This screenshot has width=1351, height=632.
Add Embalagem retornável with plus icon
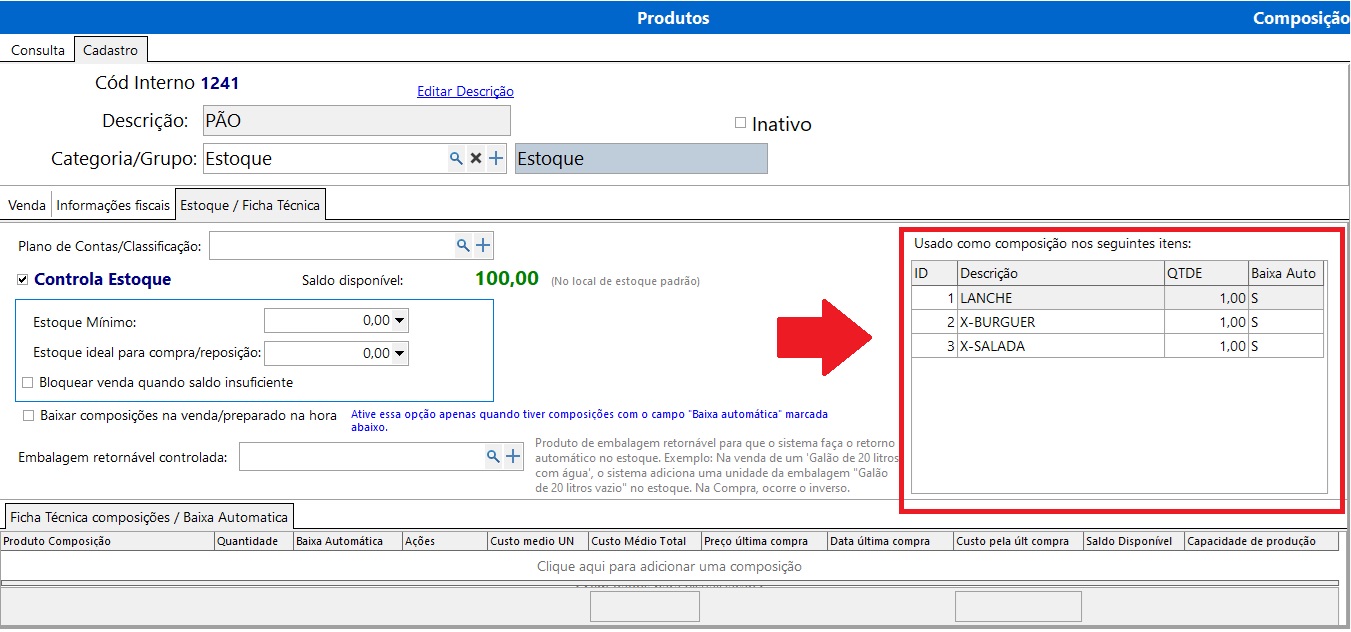[x=513, y=457]
